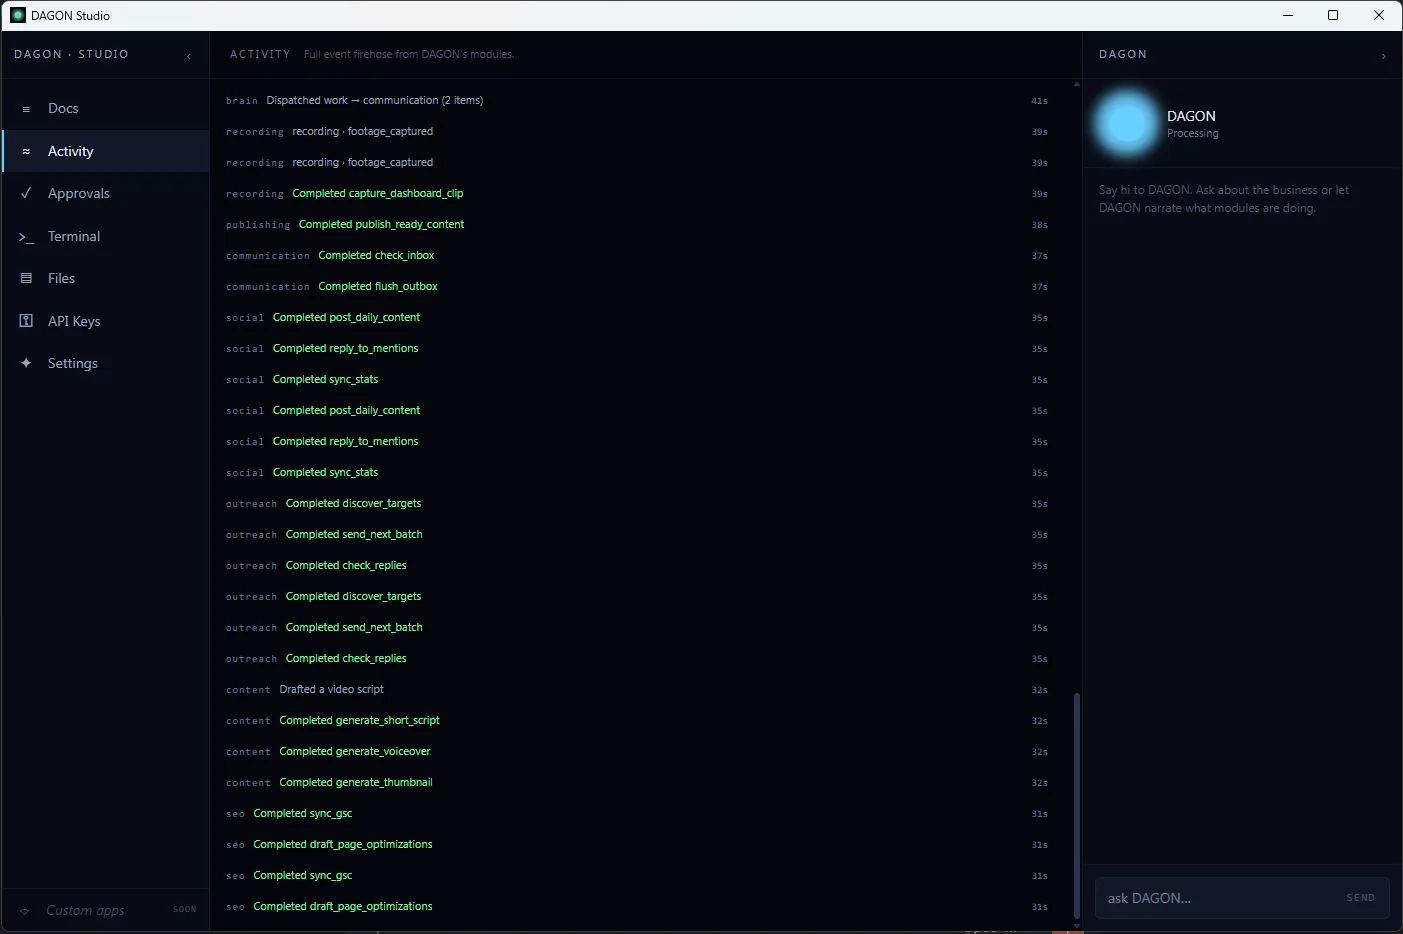Expand the DAGON panel via right chevron

pyautogui.click(x=1385, y=56)
